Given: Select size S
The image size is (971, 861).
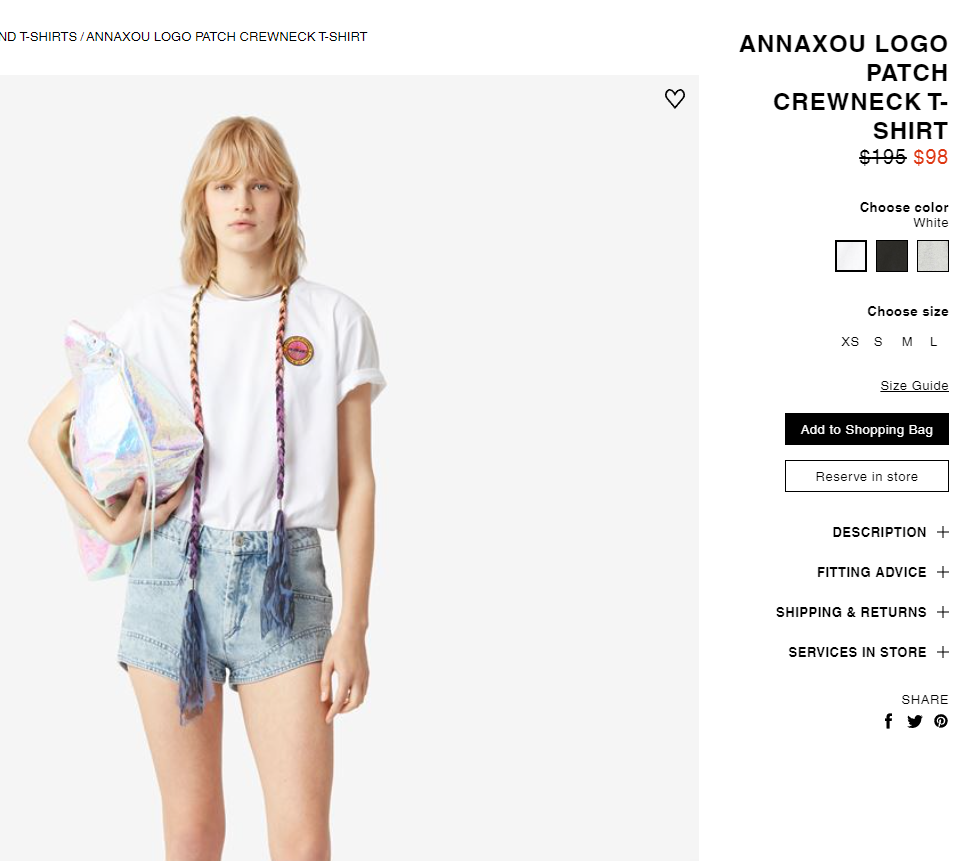Looking at the screenshot, I should pyautogui.click(x=878, y=341).
